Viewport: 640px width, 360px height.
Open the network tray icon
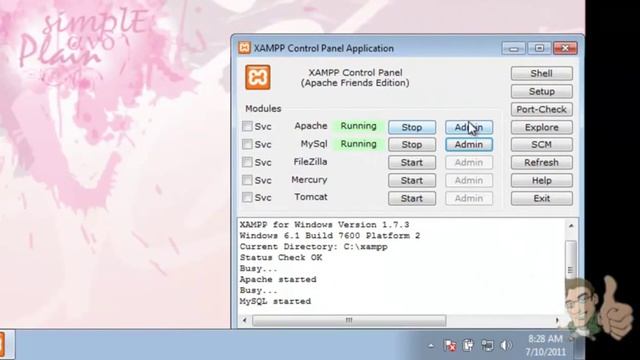point(487,345)
